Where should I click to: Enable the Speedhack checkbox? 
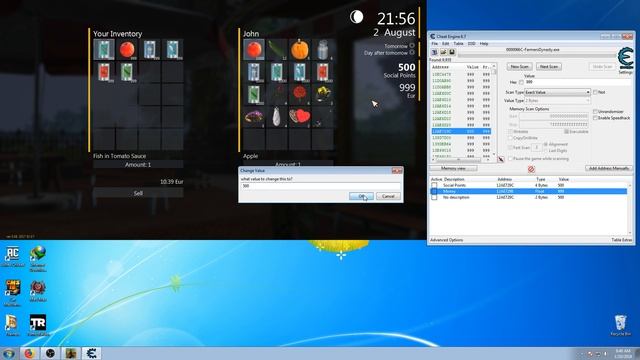[x=595, y=118]
